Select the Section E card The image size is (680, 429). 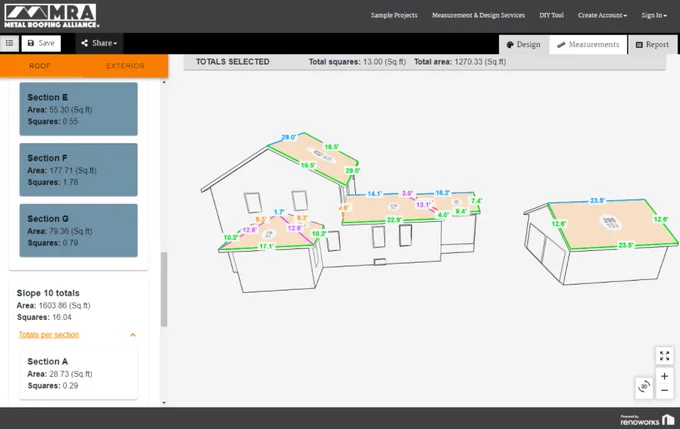click(78, 109)
